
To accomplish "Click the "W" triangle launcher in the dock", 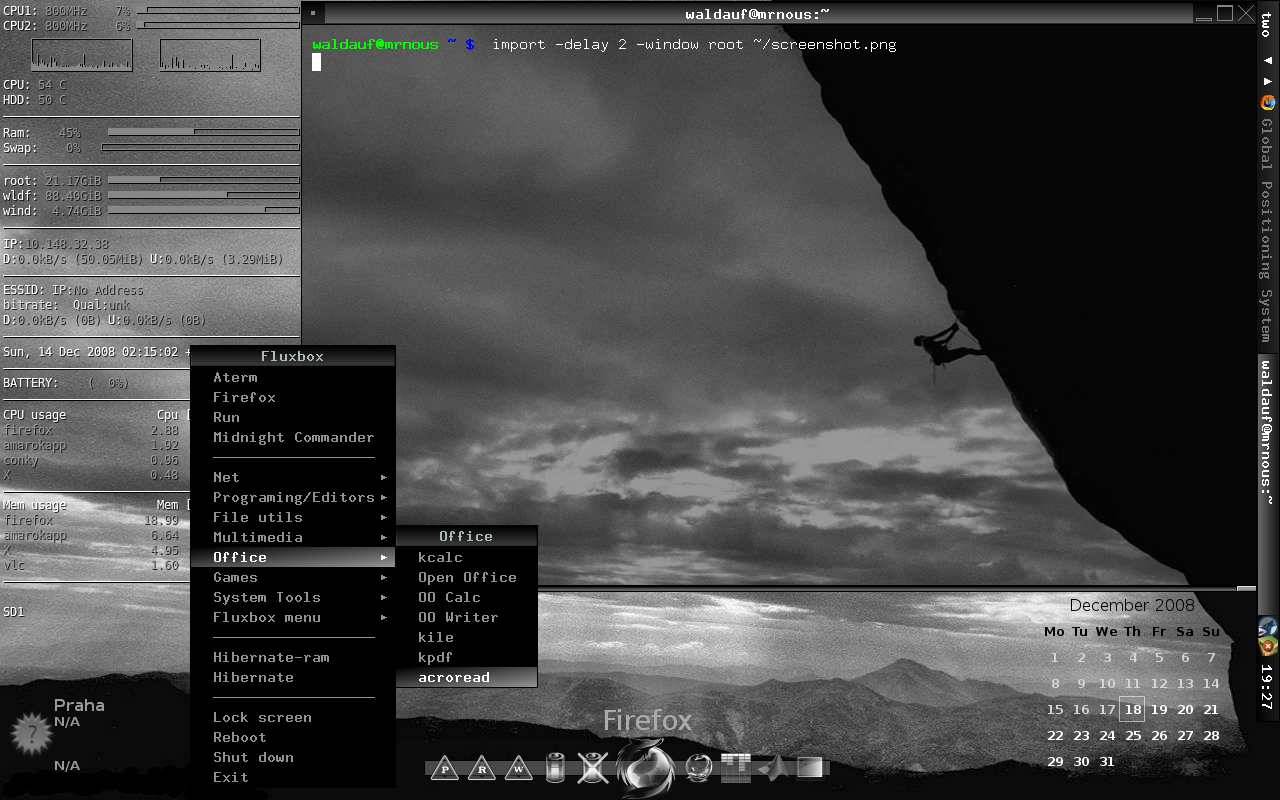I will click(x=519, y=768).
